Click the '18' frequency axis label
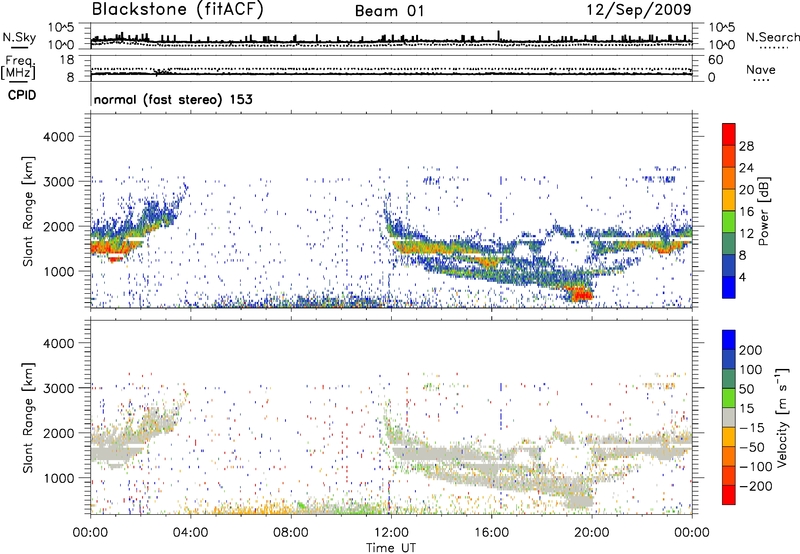This screenshot has width=800, height=554. [x=67, y=60]
